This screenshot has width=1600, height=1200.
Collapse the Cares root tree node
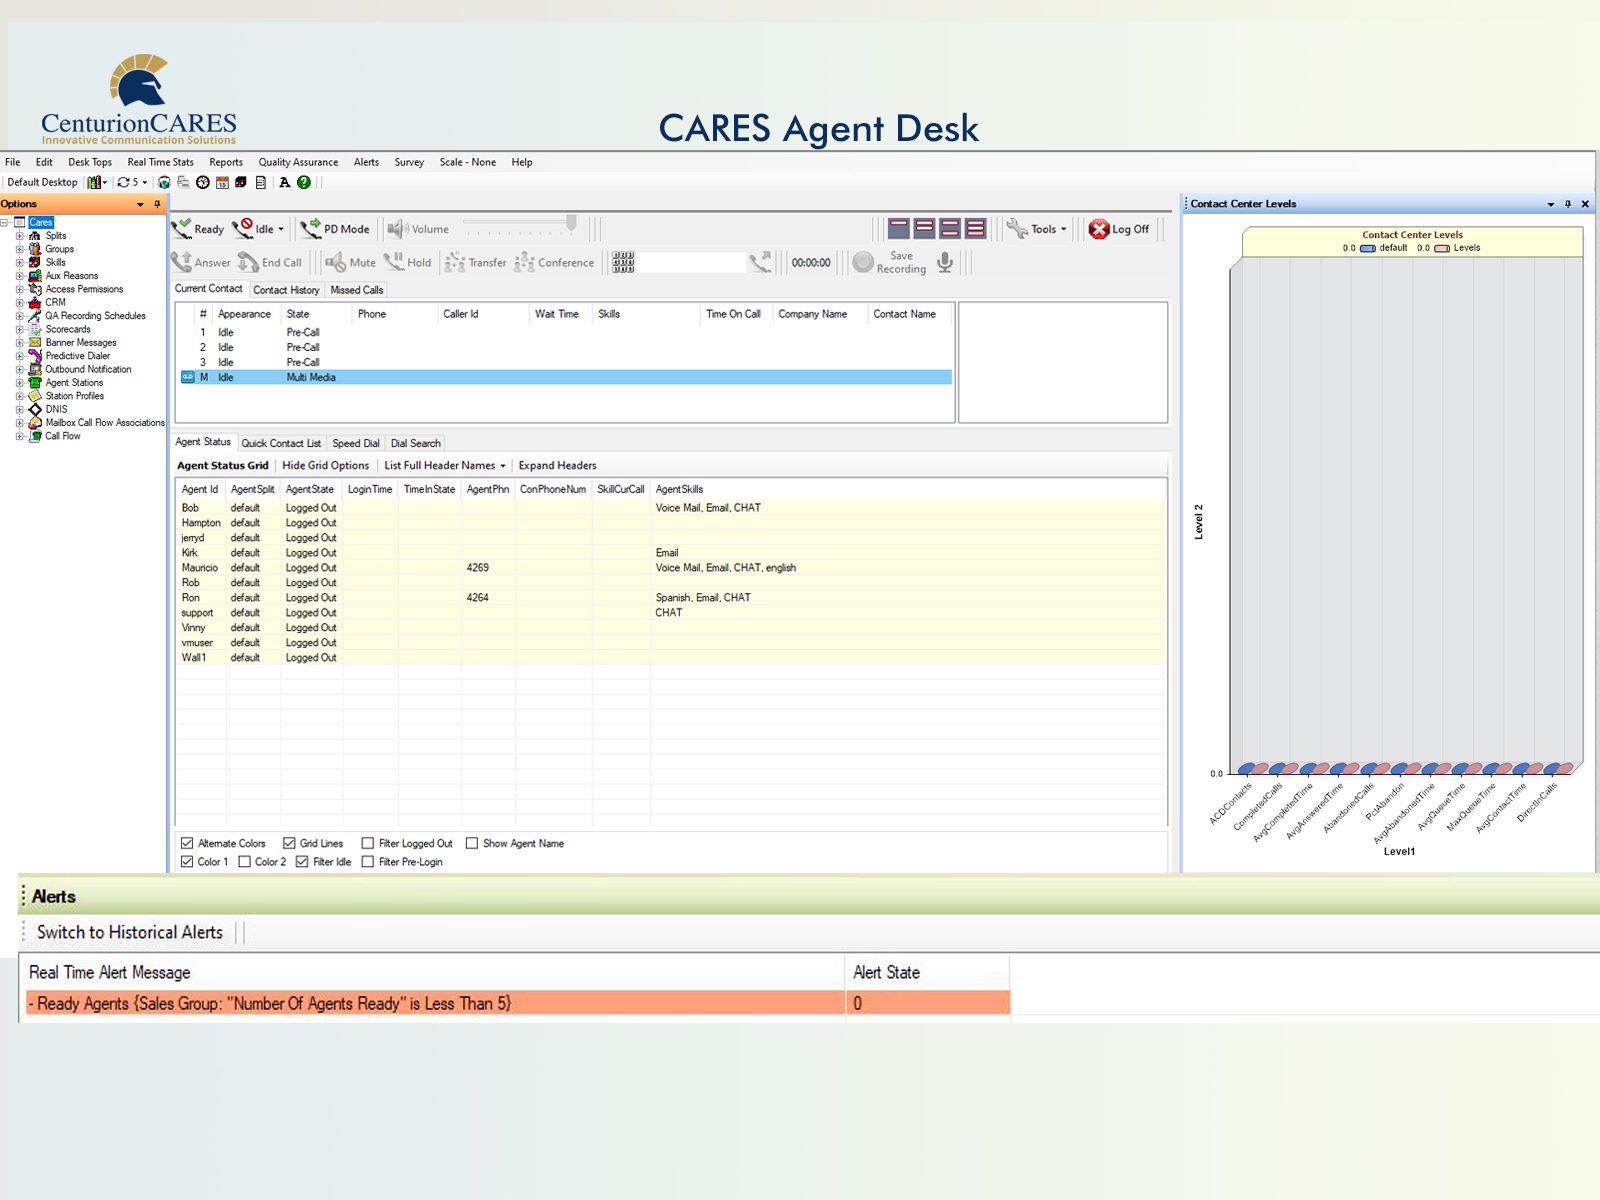point(6,222)
